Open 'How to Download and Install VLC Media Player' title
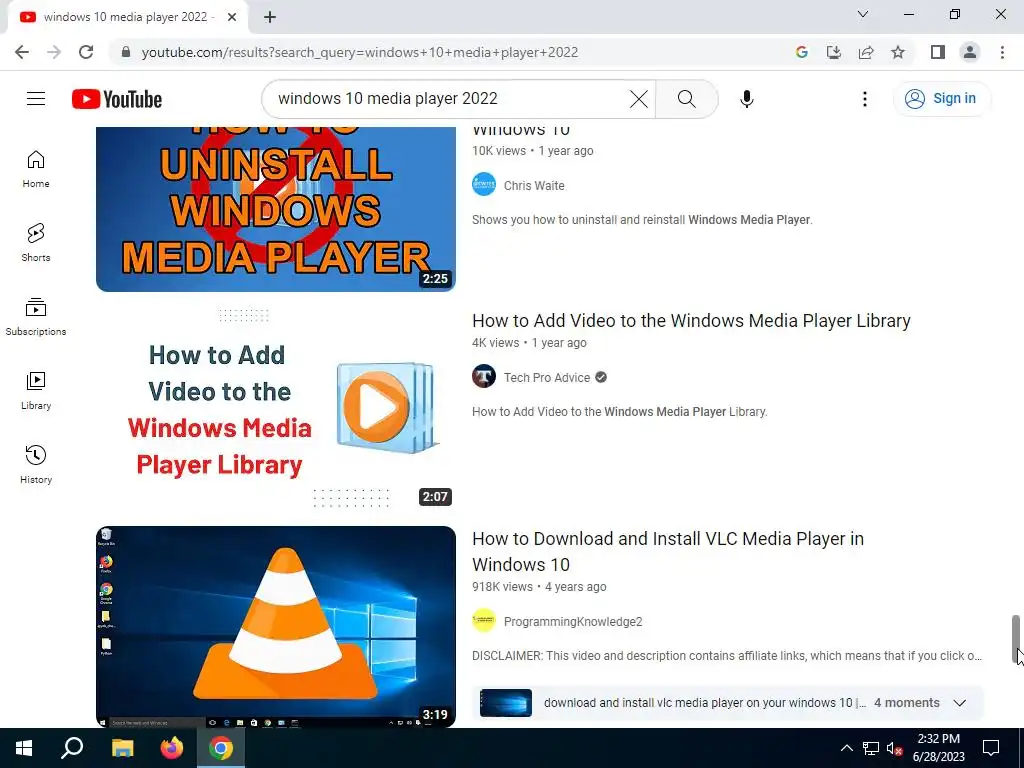 667,551
